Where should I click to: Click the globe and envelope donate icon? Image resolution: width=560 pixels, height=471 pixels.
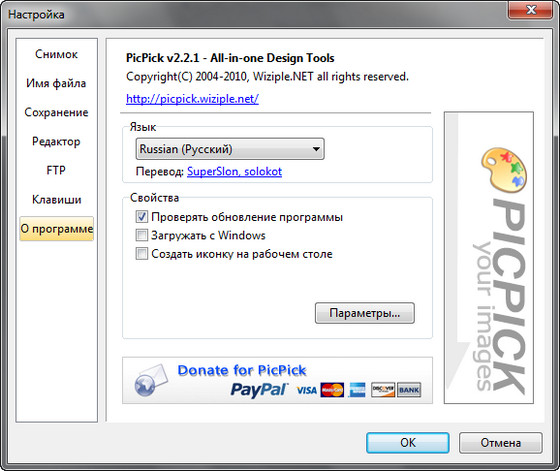151,381
